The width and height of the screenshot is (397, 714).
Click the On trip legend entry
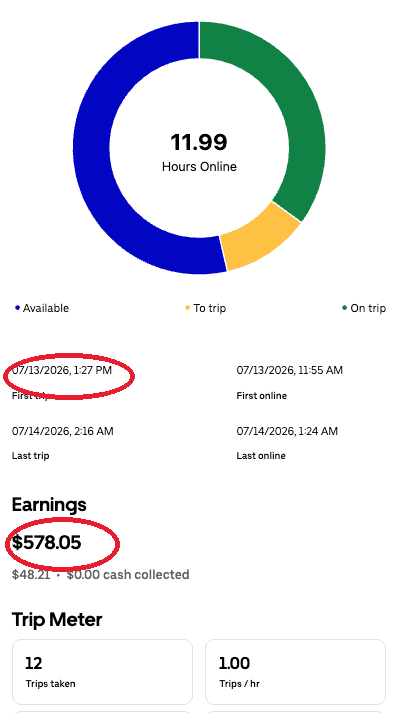point(364,308)
